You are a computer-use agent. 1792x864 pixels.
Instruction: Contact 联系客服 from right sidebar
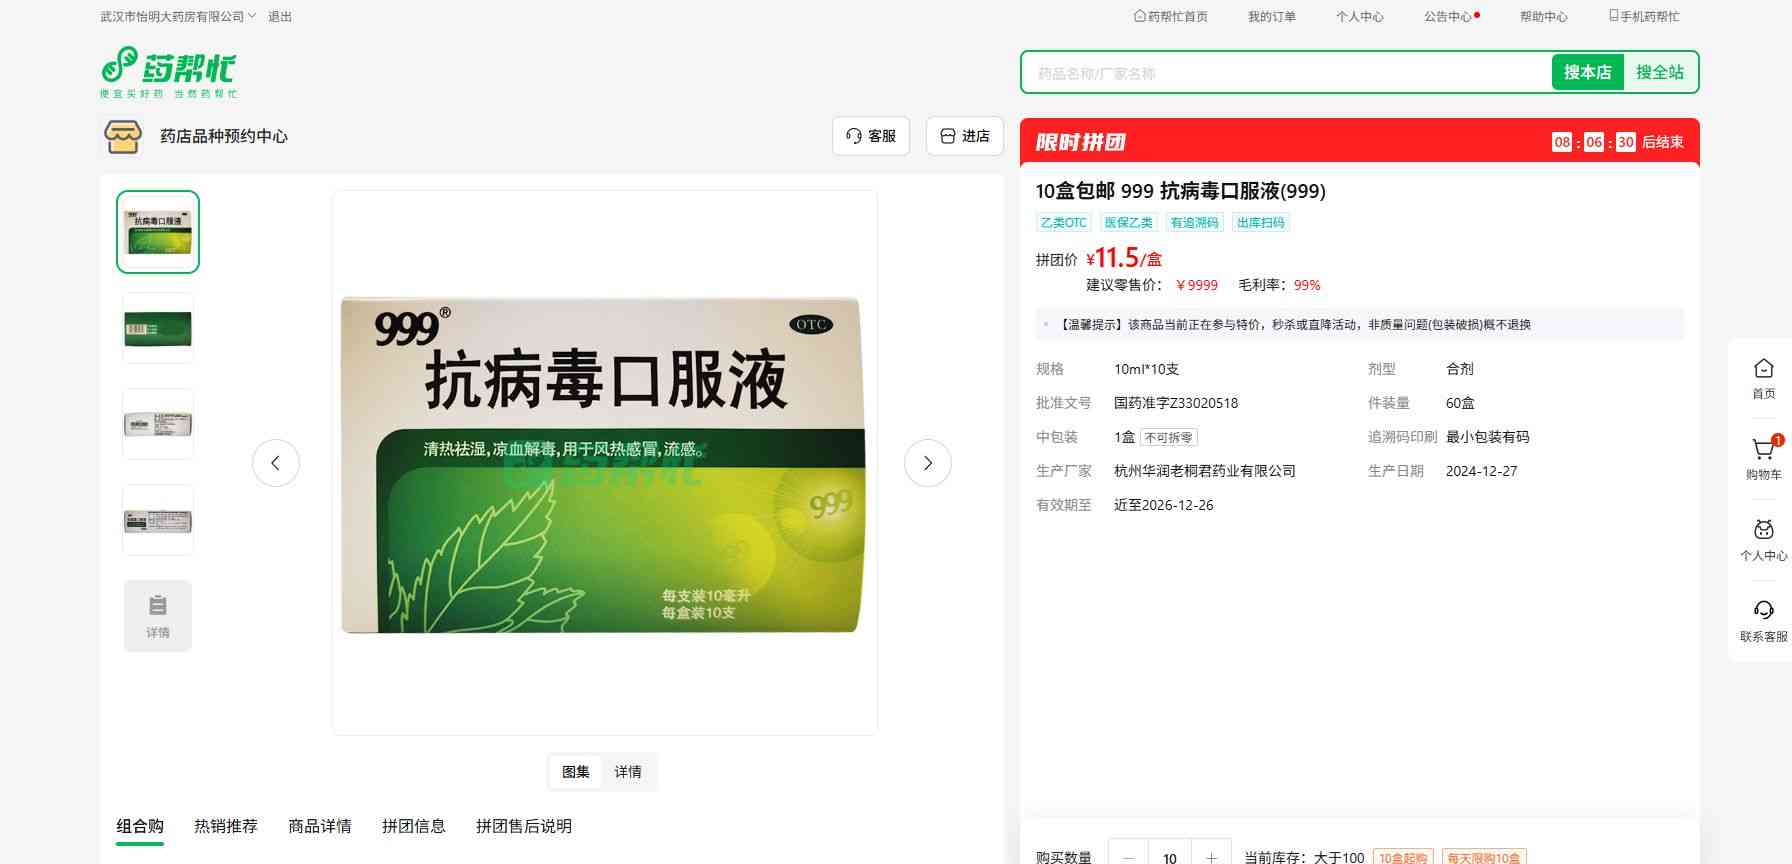(1763, 621)
